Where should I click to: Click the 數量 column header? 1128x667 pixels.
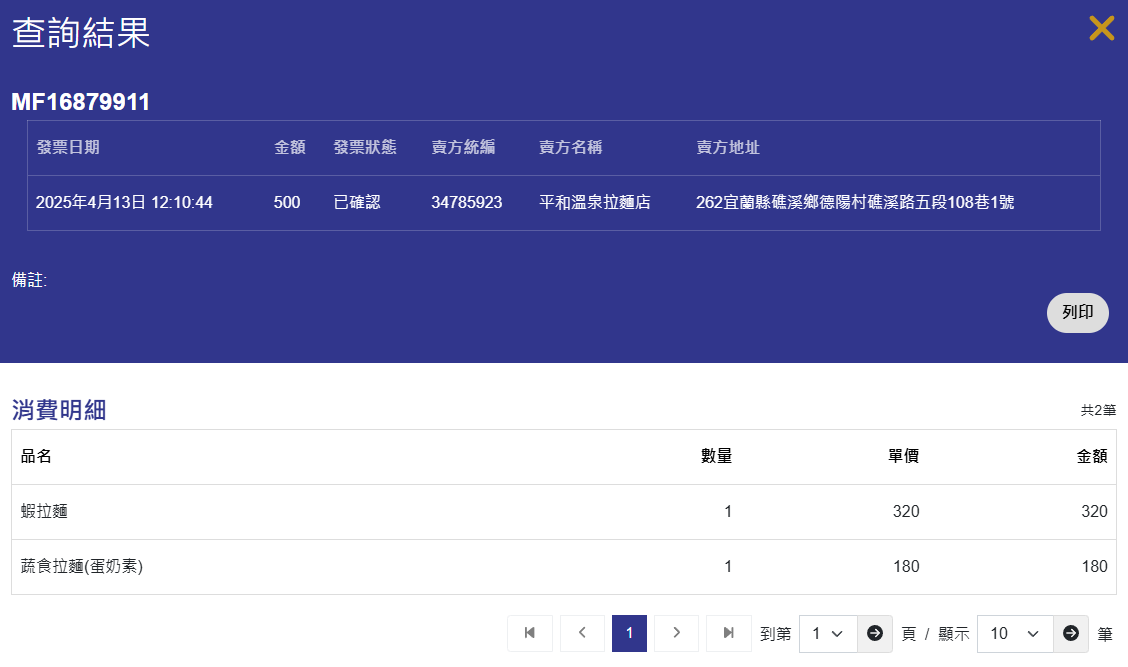click(x=716, y=457)
